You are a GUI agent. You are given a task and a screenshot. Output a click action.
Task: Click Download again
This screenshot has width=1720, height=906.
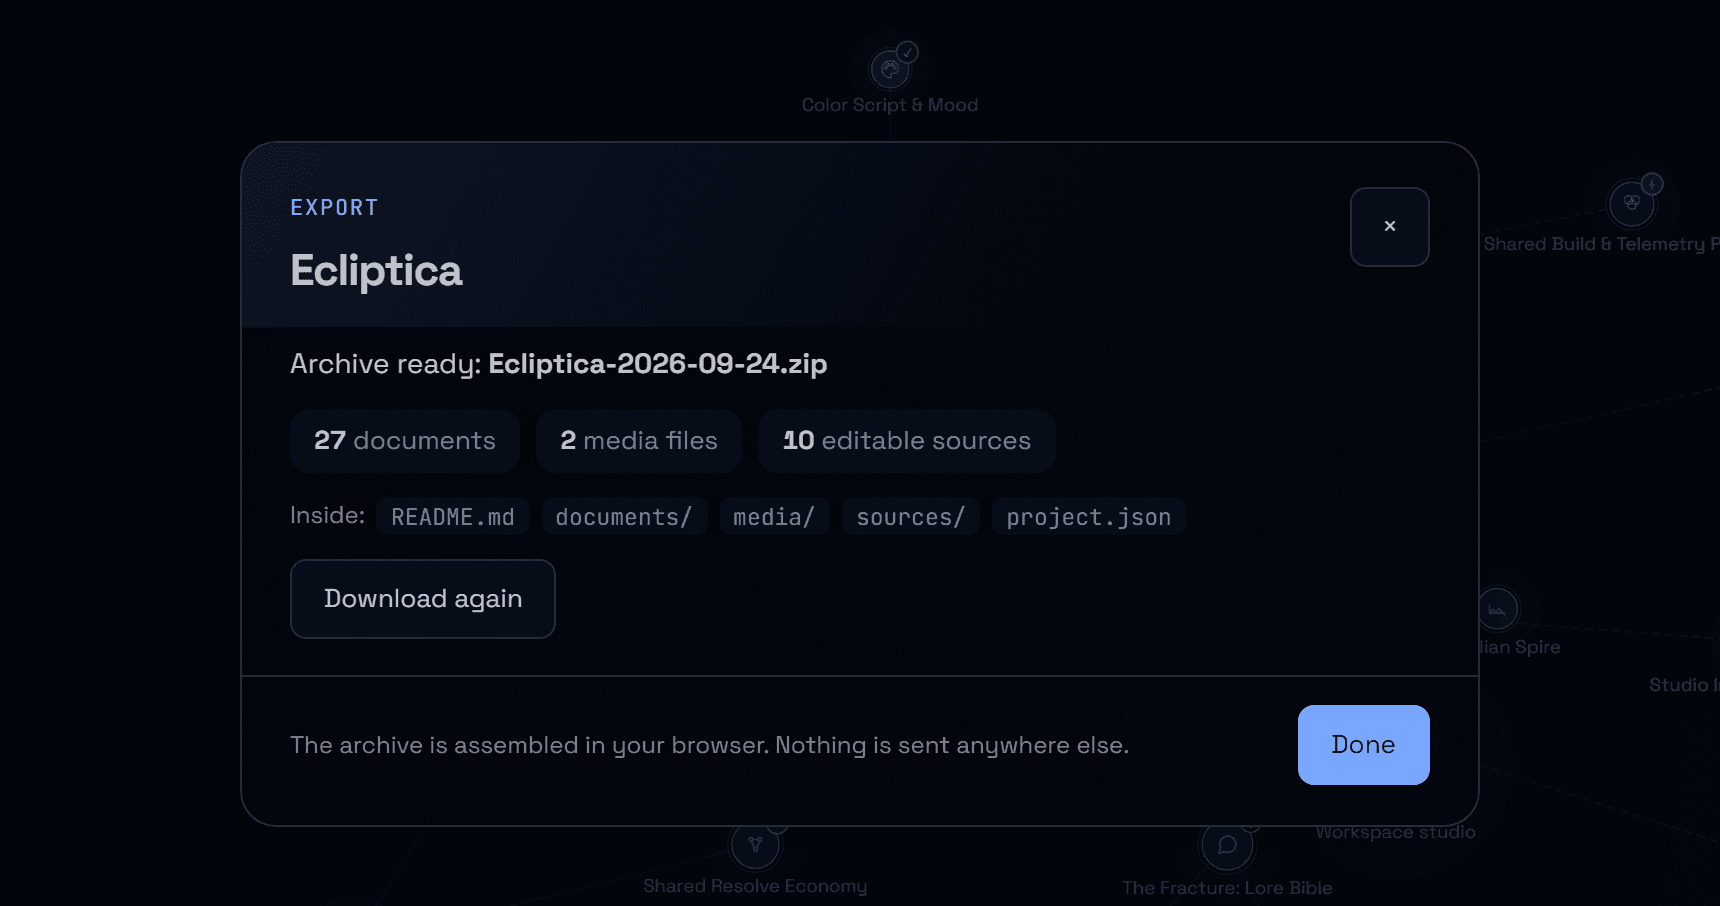pos(422,599)
